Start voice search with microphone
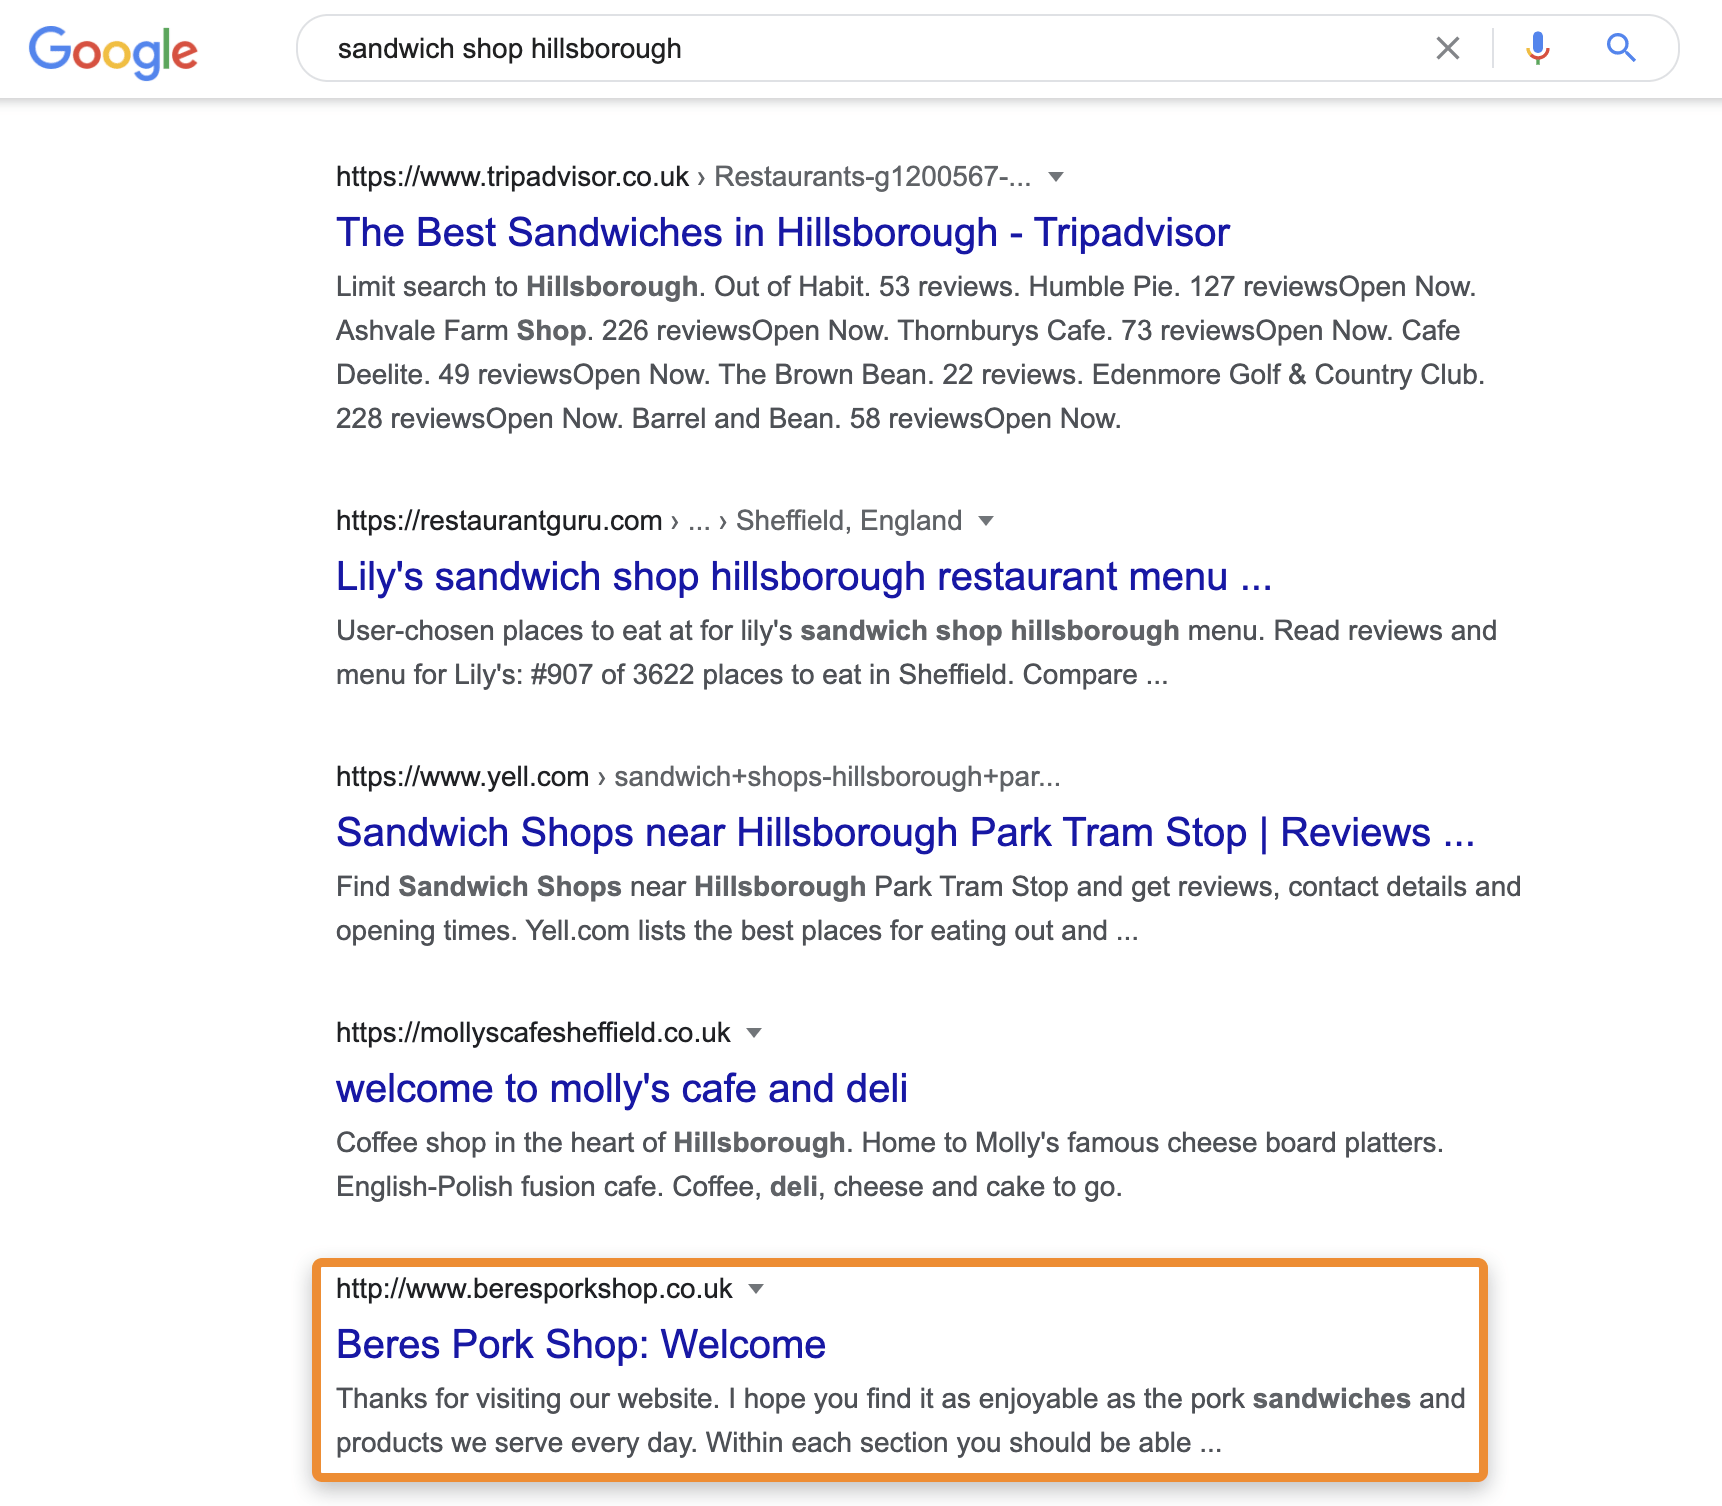The image size is (1722, 1506). [x=1537, y=48]
